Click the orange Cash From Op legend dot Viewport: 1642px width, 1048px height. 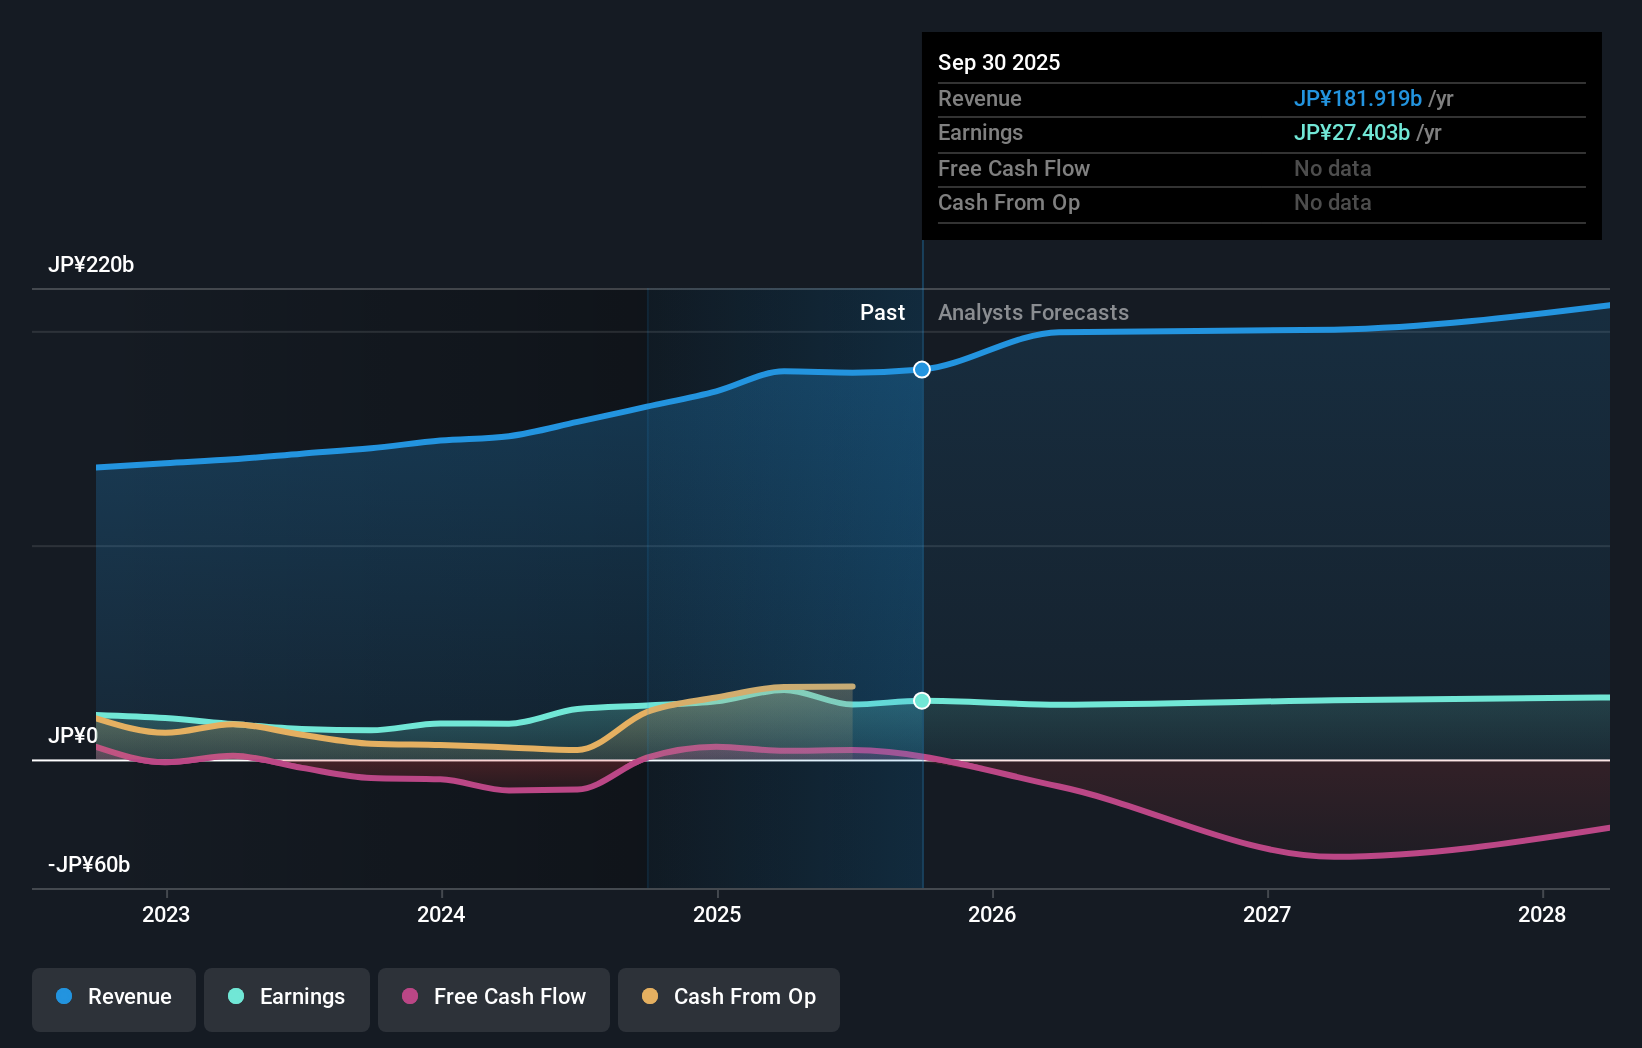click(650, 996)
